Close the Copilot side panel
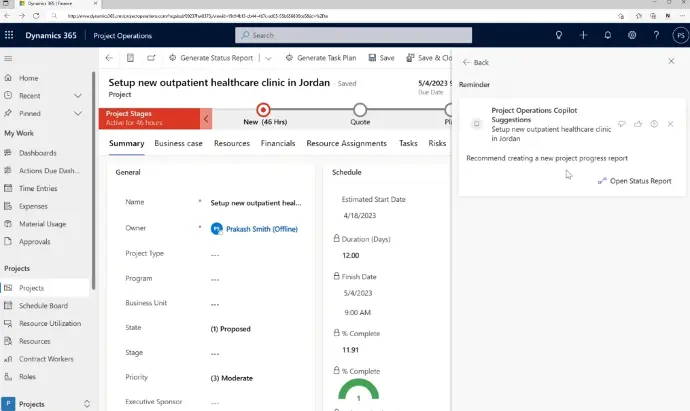The width and height of the screenshot is (690, 411). pos(671,61)
